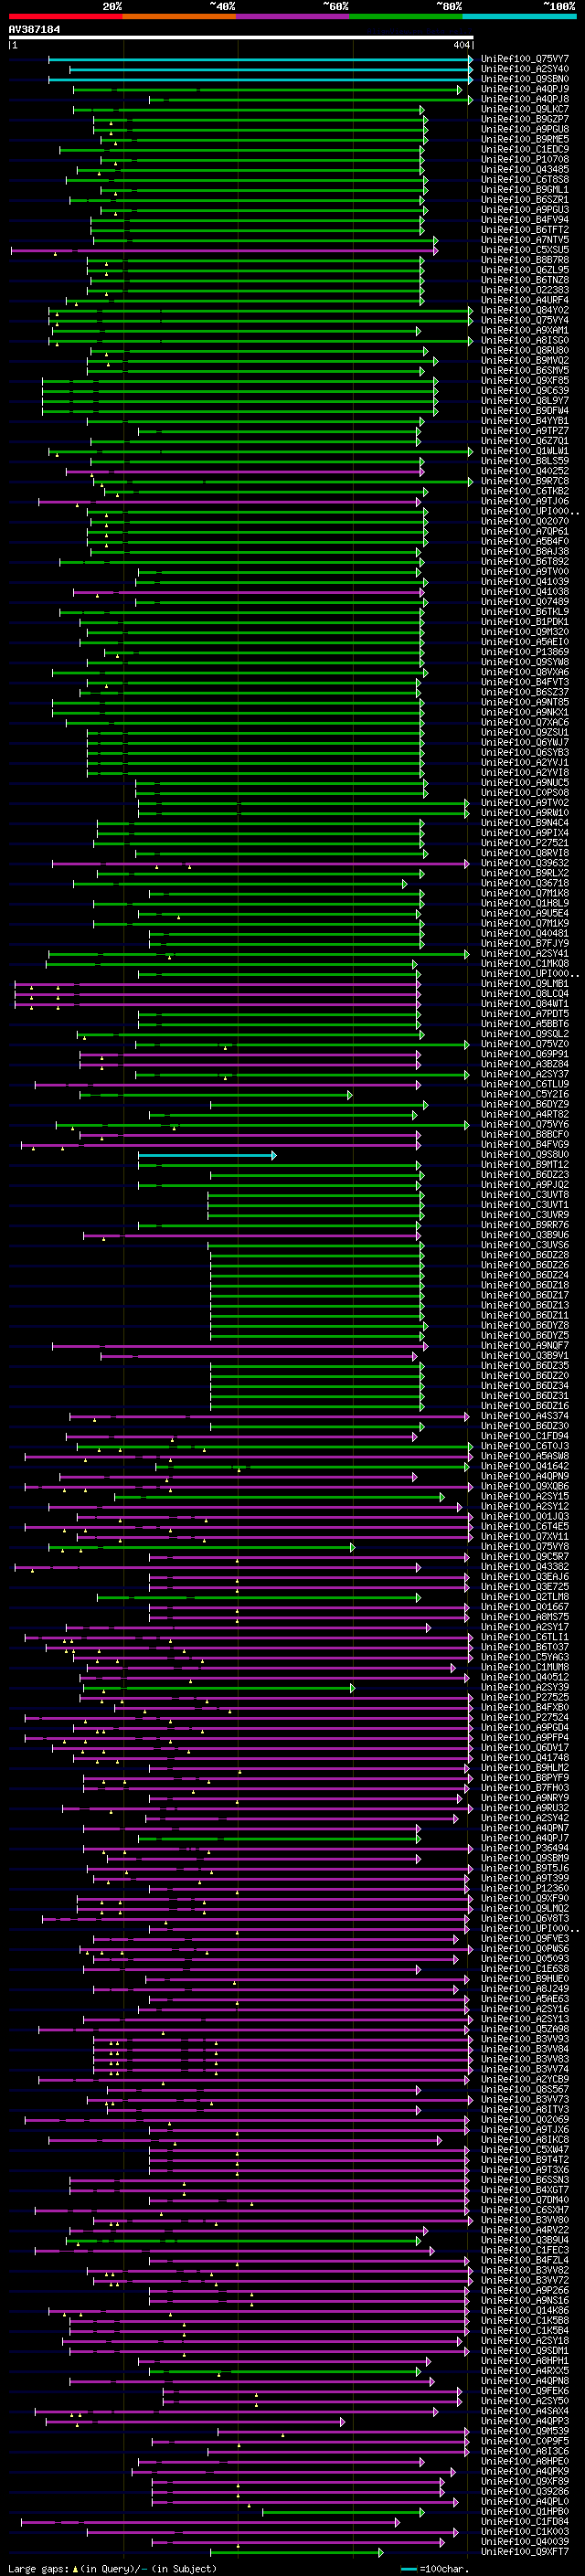Click the UniRef100_C1FEC3 label
This screenshot has width=585, height=2576.
[x=524, y=2250]
